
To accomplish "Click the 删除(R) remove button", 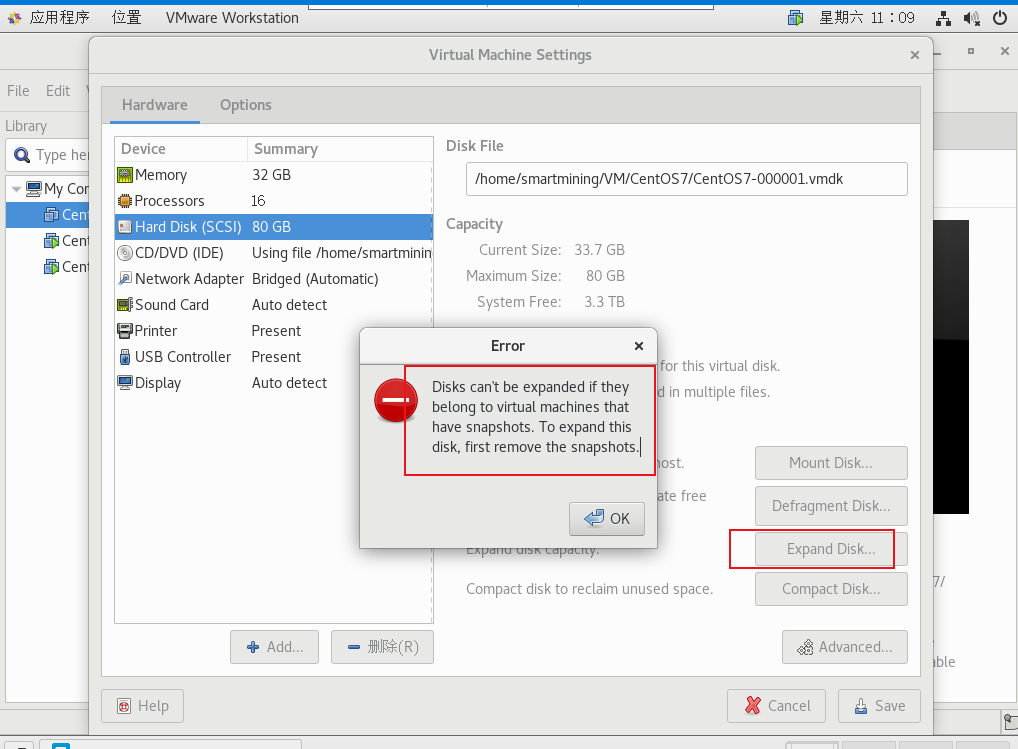I will [x=382, y=647].
